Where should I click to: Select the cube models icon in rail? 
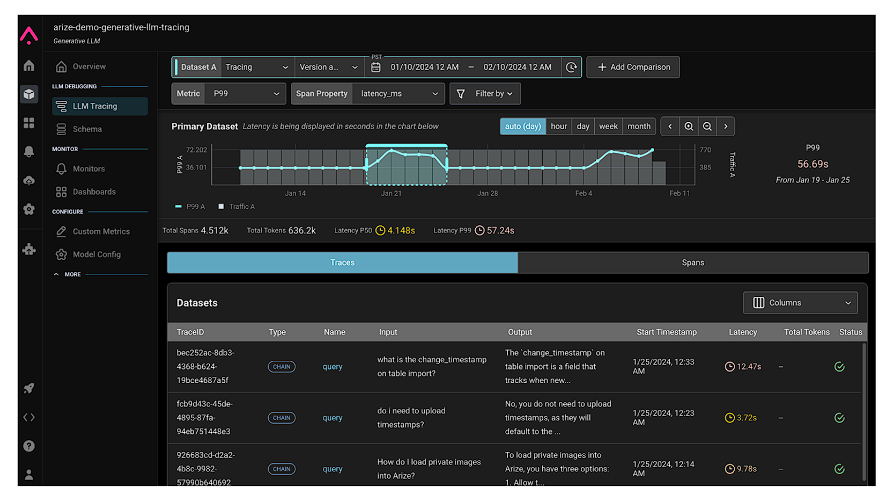click(29, 94)
